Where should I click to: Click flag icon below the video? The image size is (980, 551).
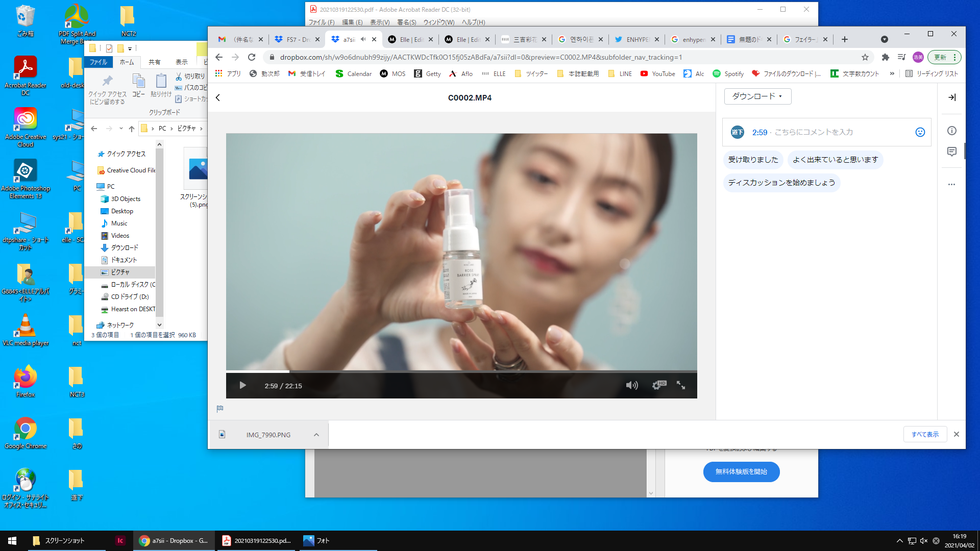point(220,409)
